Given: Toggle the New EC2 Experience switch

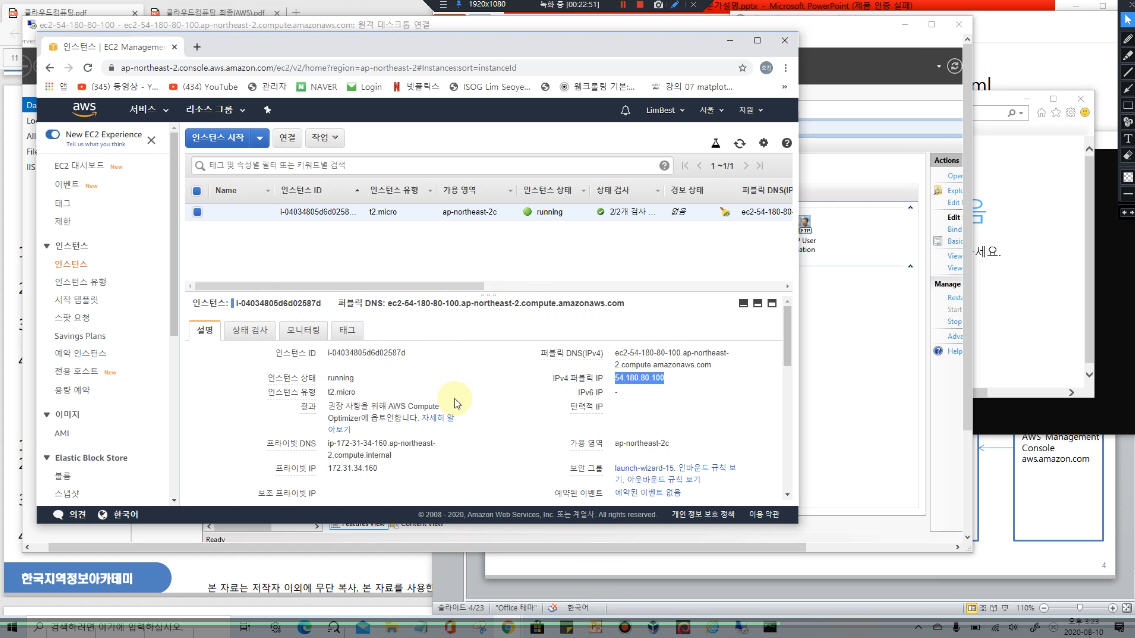Looking at the screenshot, I should point(53,135).
